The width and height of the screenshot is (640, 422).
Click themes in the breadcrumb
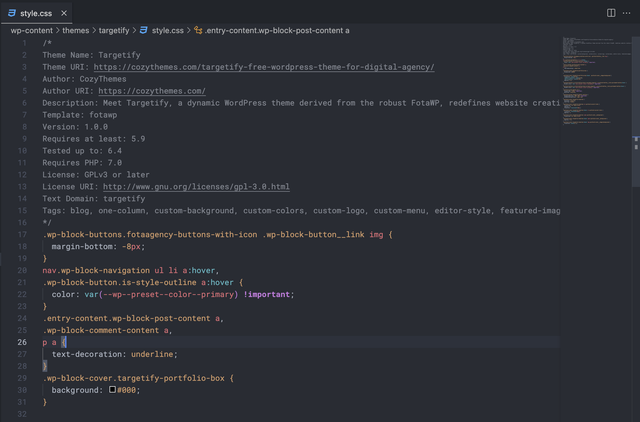tap(76, 31)
